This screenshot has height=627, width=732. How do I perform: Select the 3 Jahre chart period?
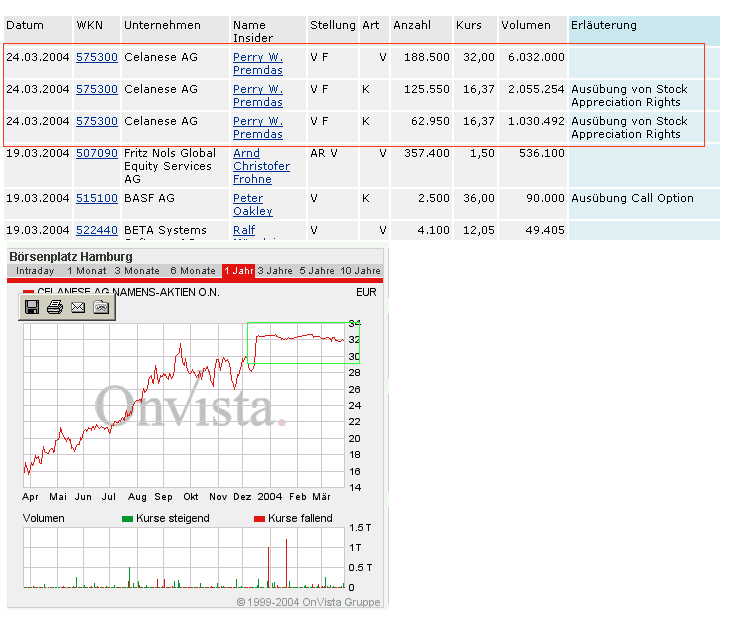pyautogui.click(x=275, y=271)
